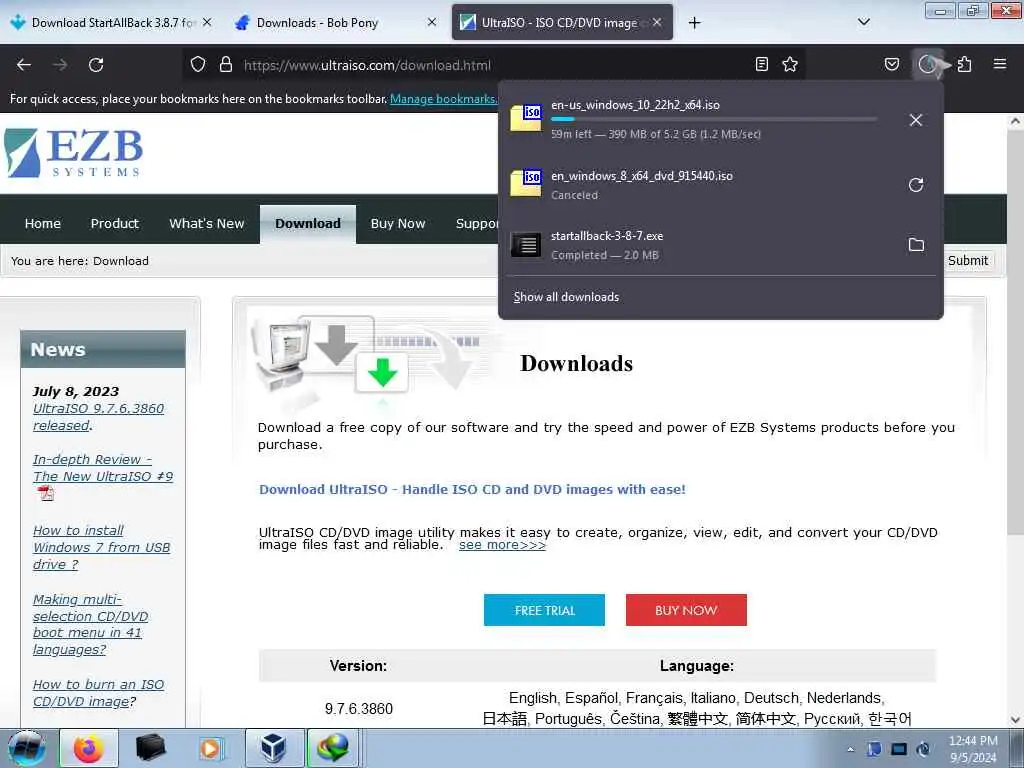This screenshot has height=768, width=1024.
Task: Click the Submit button
Action: tap(968, 261)
